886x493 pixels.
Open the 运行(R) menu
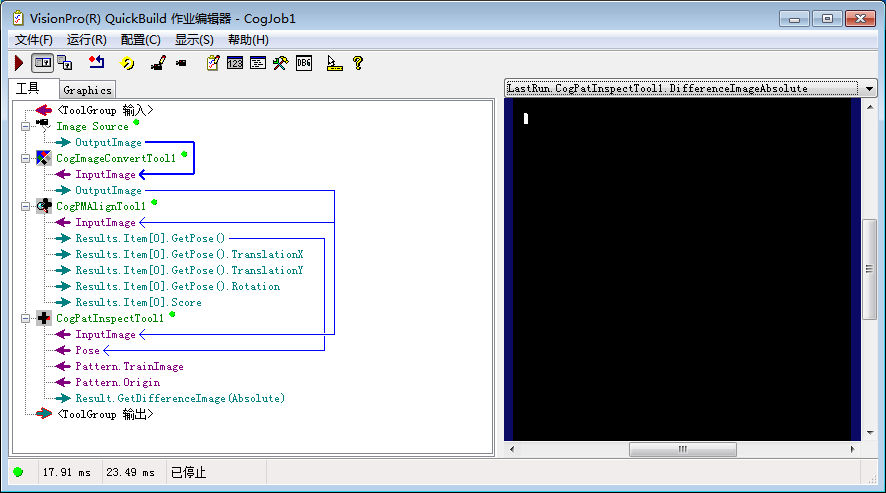point(86,40)
